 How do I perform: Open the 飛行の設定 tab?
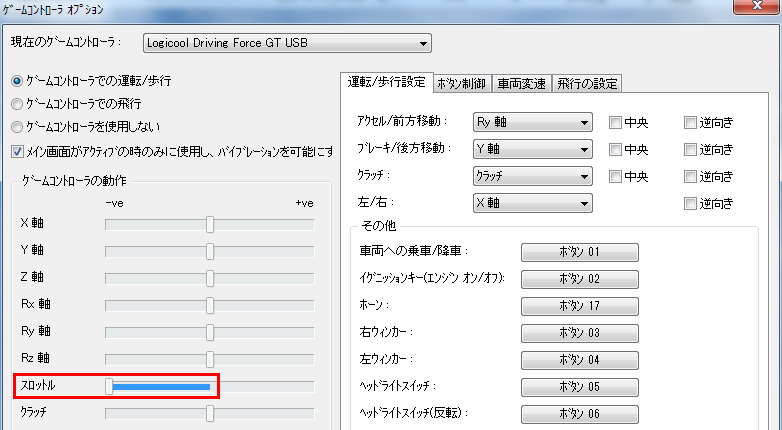click(x=587, y=84)
